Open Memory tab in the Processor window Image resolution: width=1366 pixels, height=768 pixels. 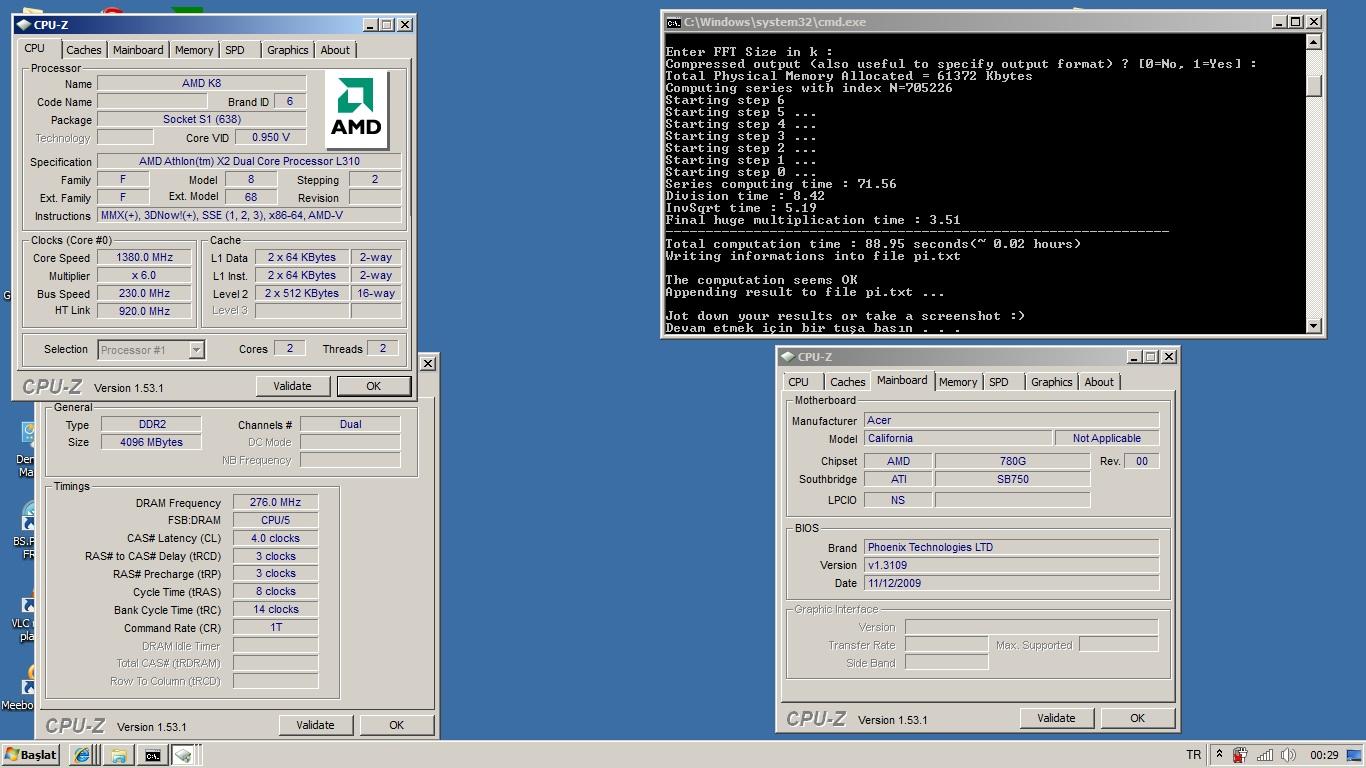pyautogui.click(x=194, y=50)
